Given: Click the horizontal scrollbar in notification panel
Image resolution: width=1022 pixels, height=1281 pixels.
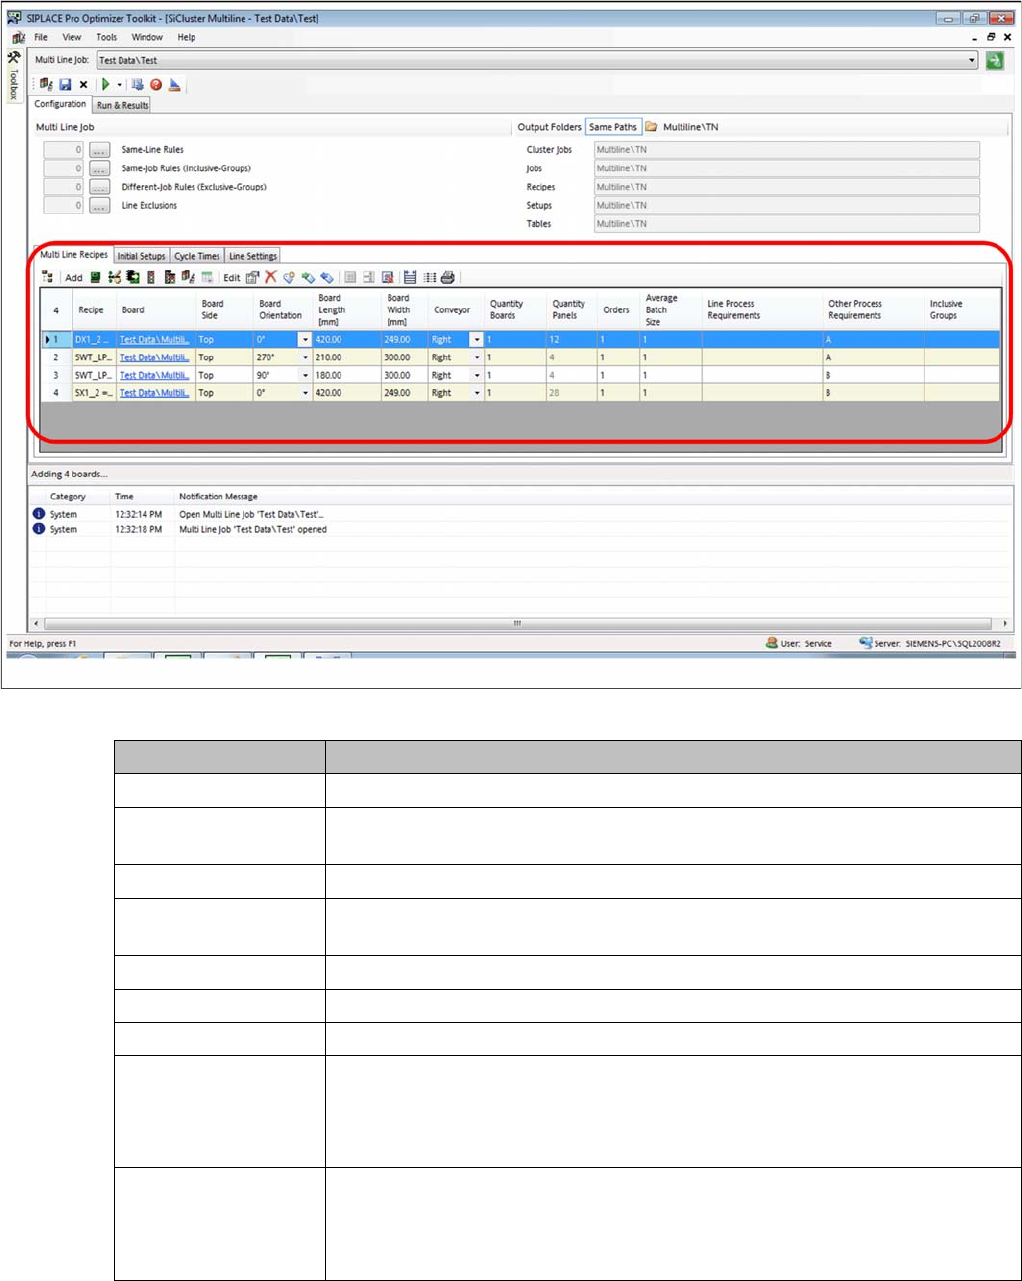Looking at the screenshot, I should [x=517, y=623].
